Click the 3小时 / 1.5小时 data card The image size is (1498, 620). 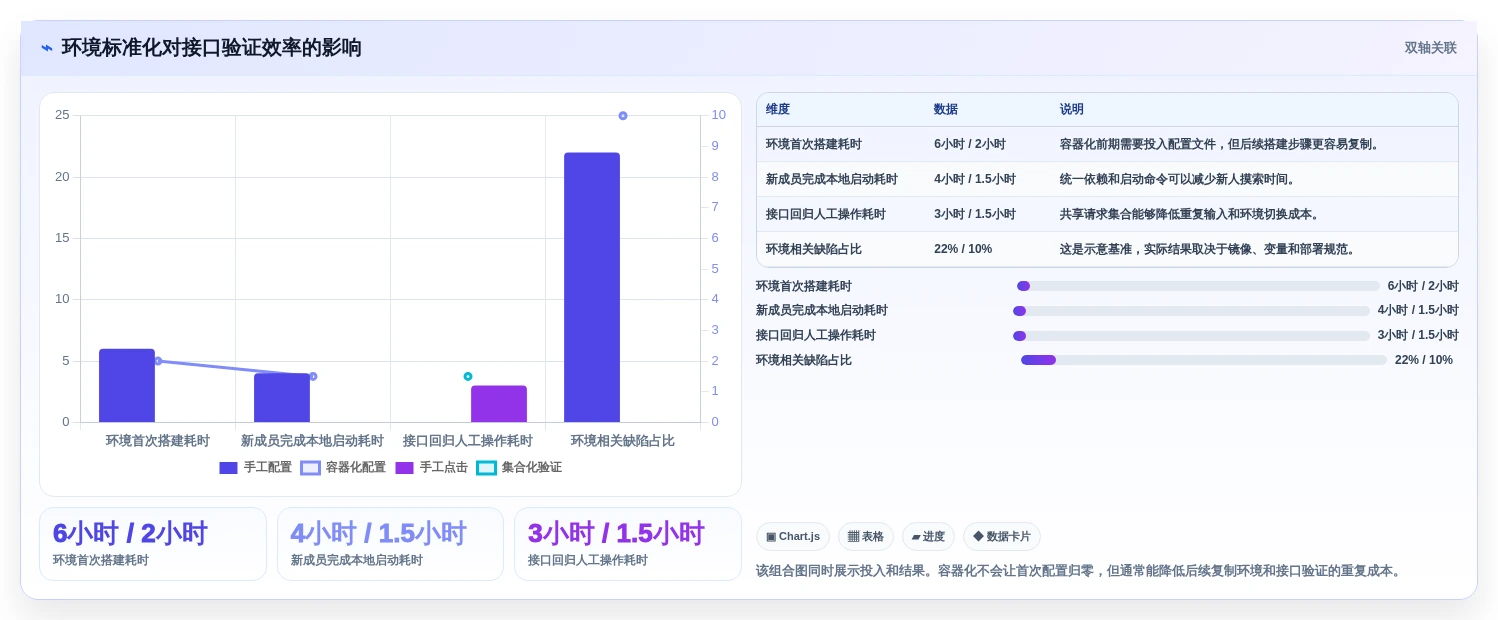click(x=628, y=544)
